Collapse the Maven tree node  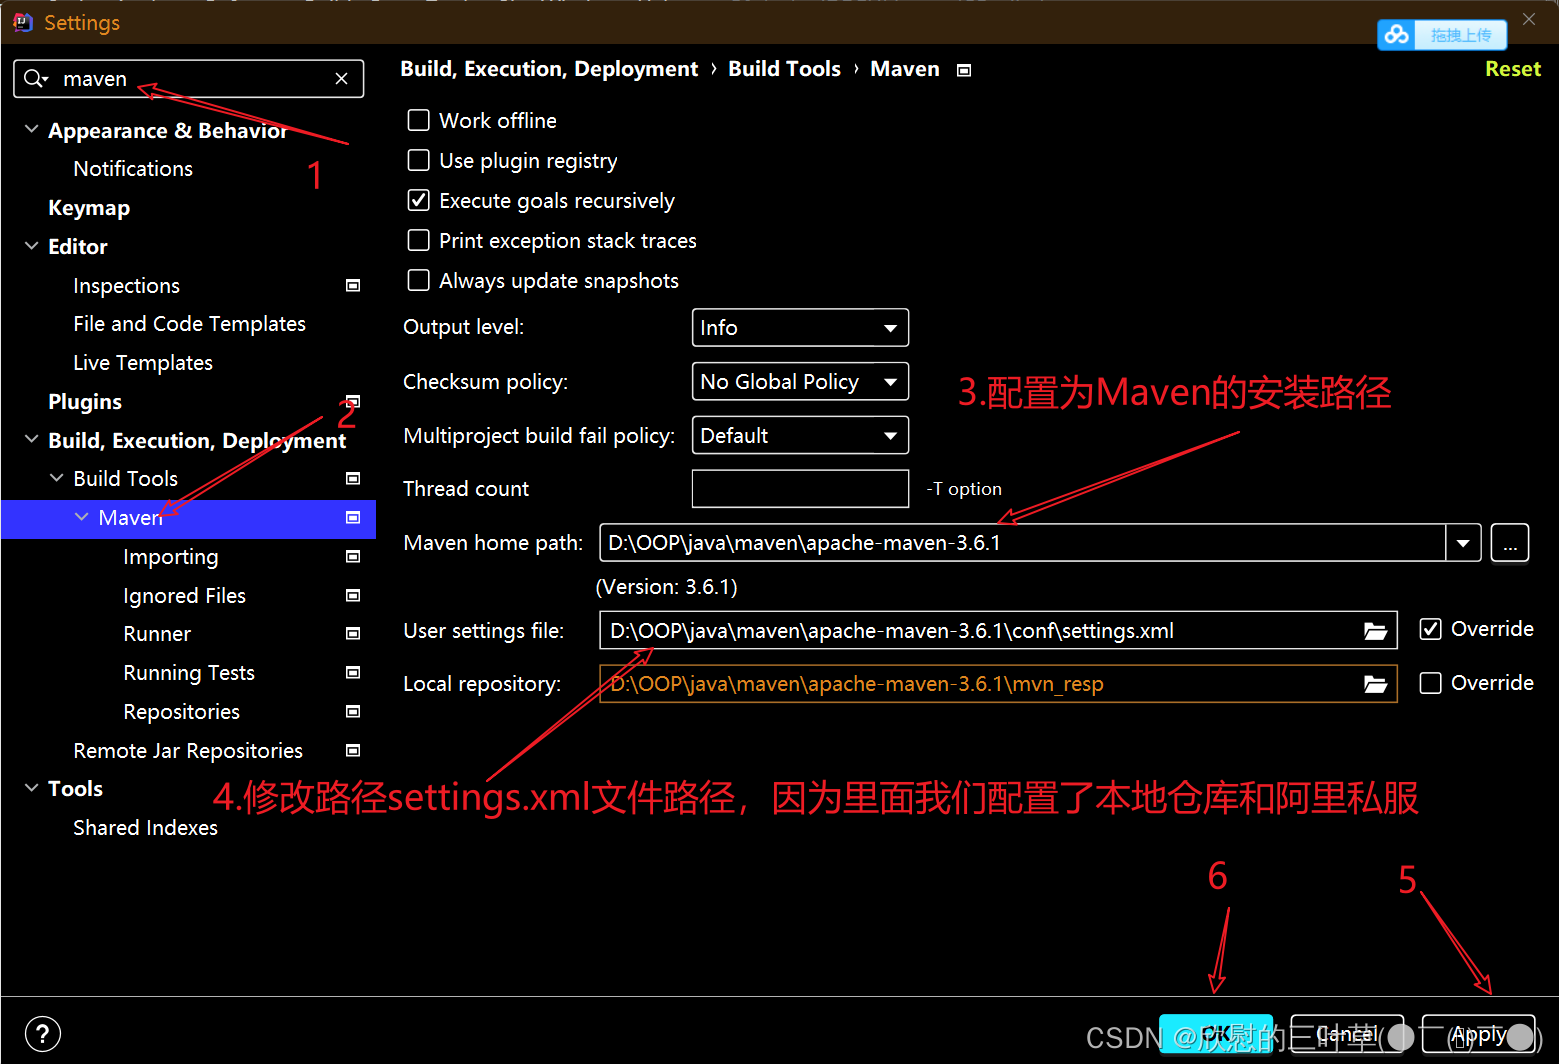(x=82, y=518)
